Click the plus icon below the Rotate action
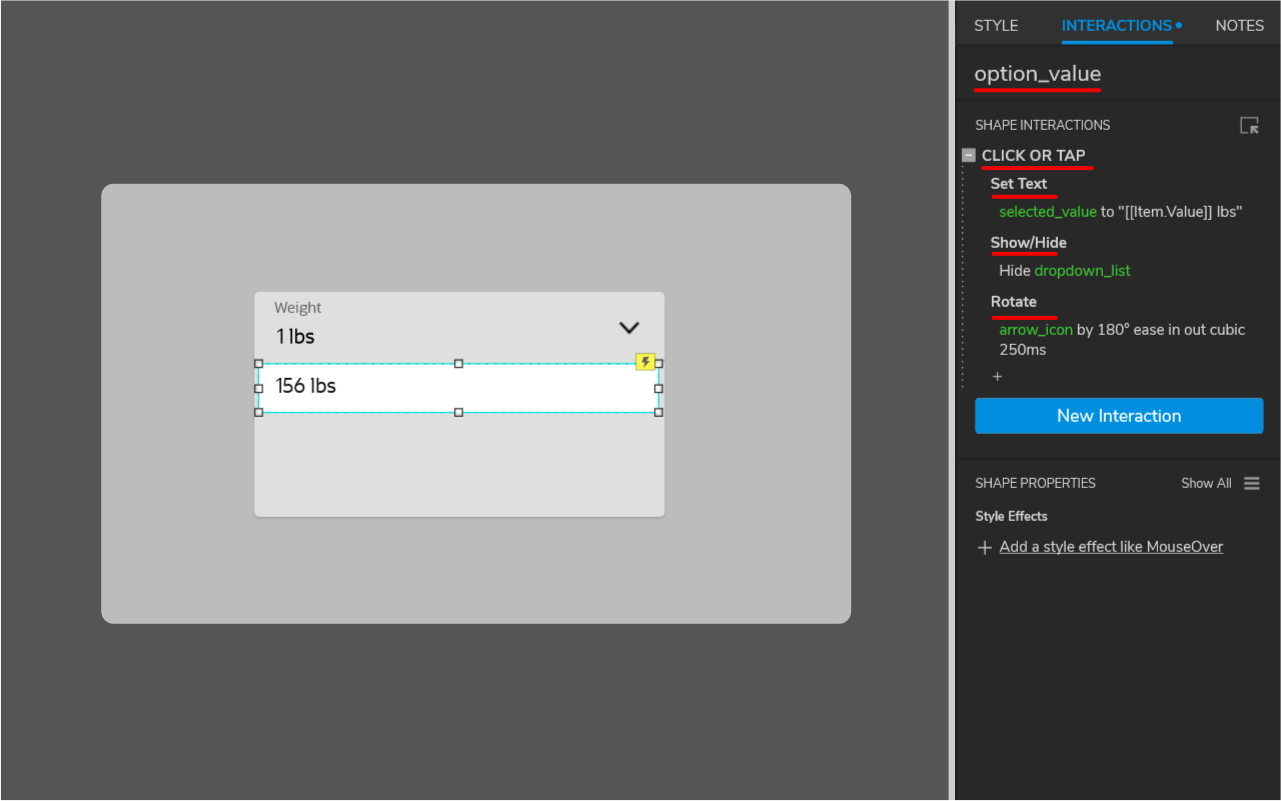The width and height of the screenshot is (1281, 801). pyautogui.click(x=997, y=376)
